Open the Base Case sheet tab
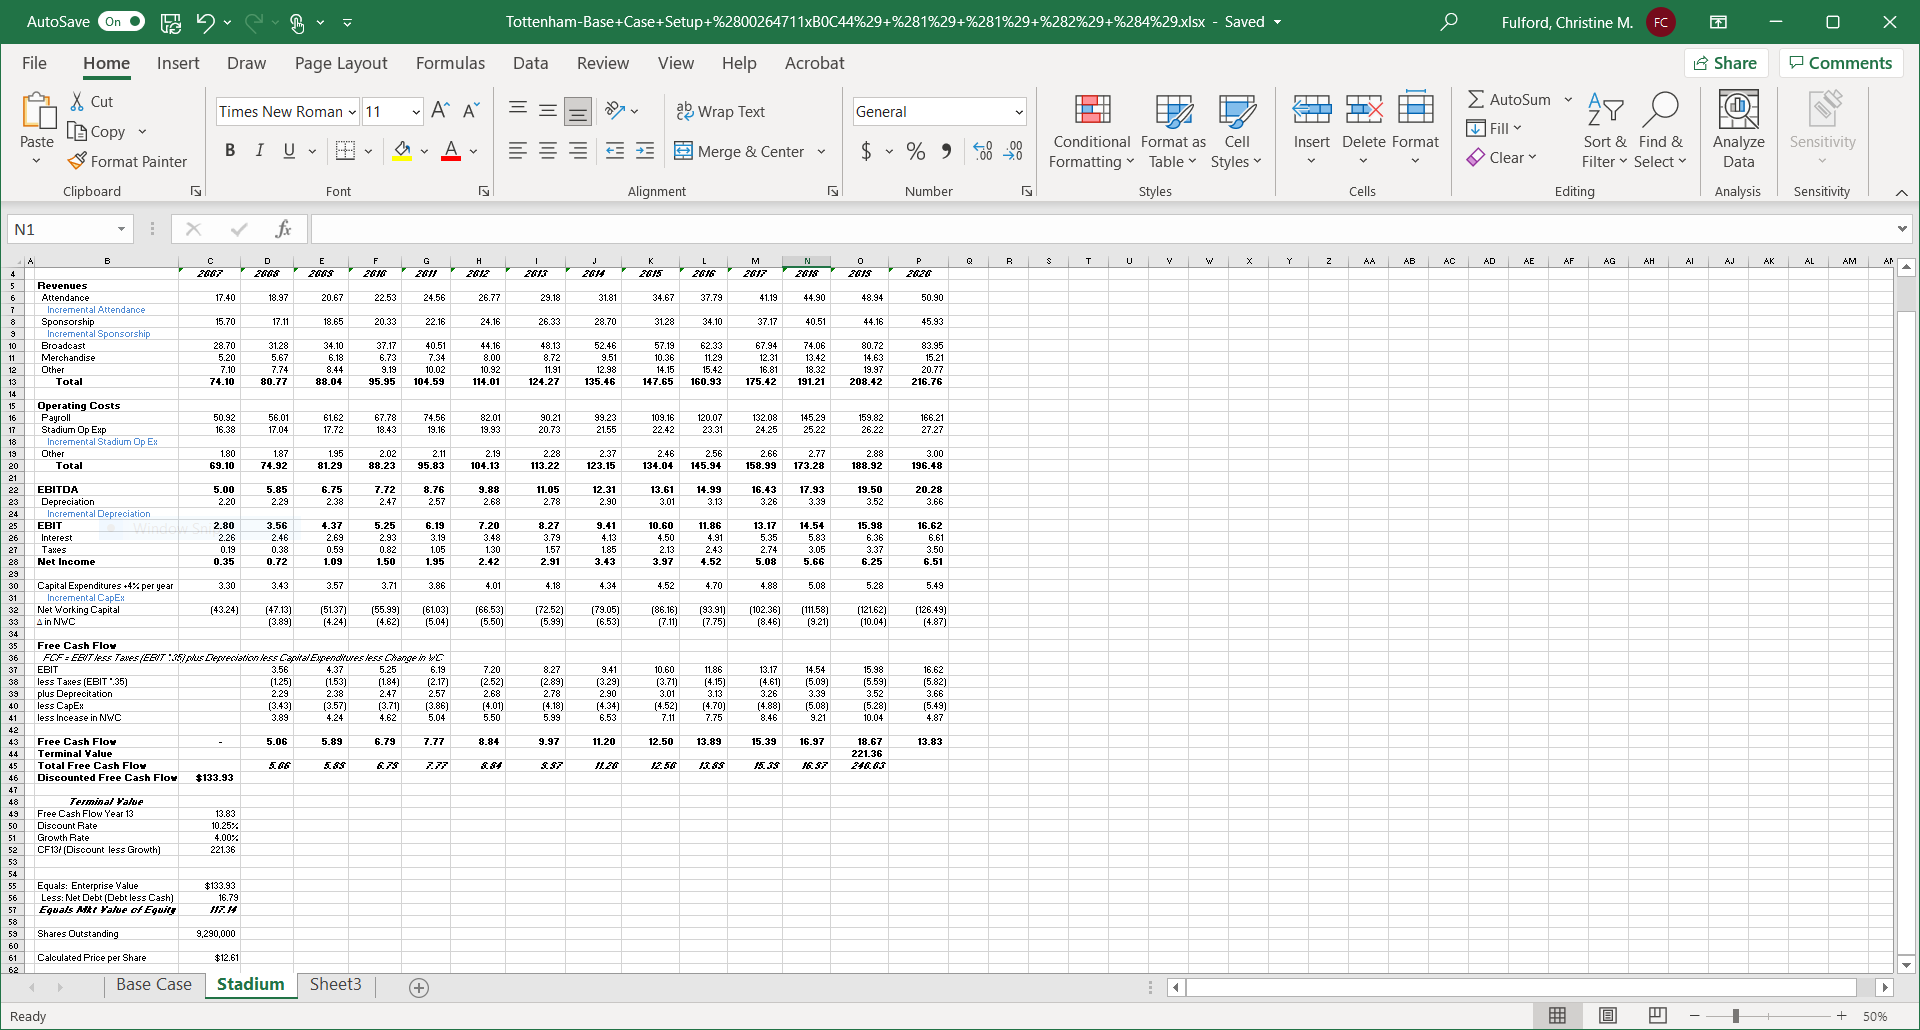The image size is (1920, 1030). [154, 985]
